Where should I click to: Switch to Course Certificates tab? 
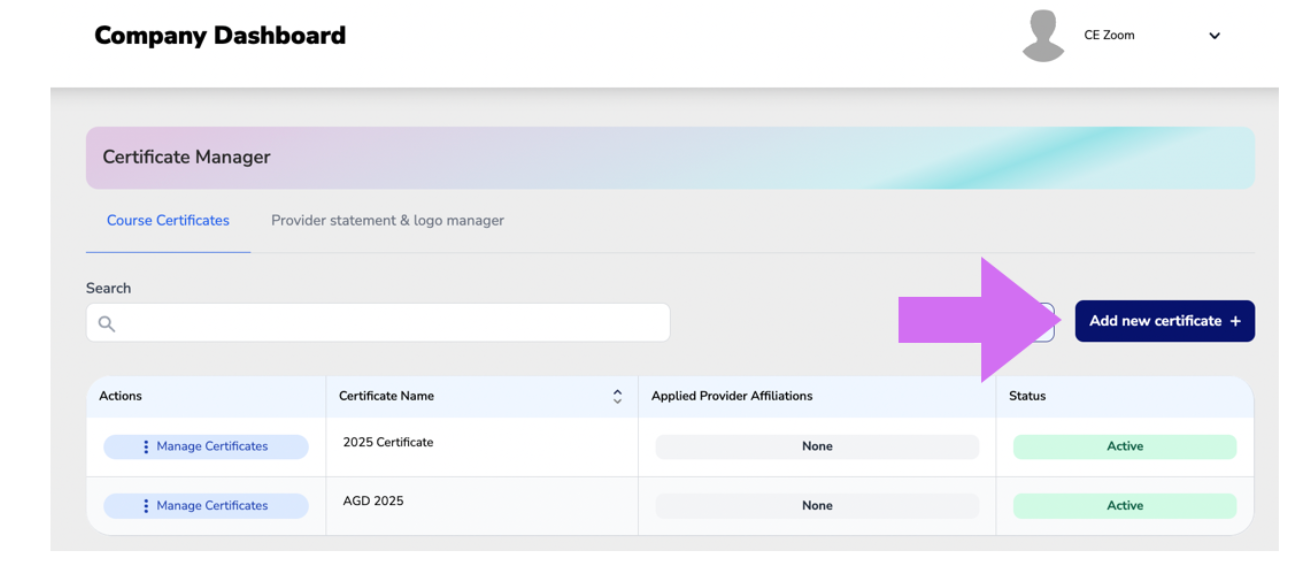click(x=168, y=220)
